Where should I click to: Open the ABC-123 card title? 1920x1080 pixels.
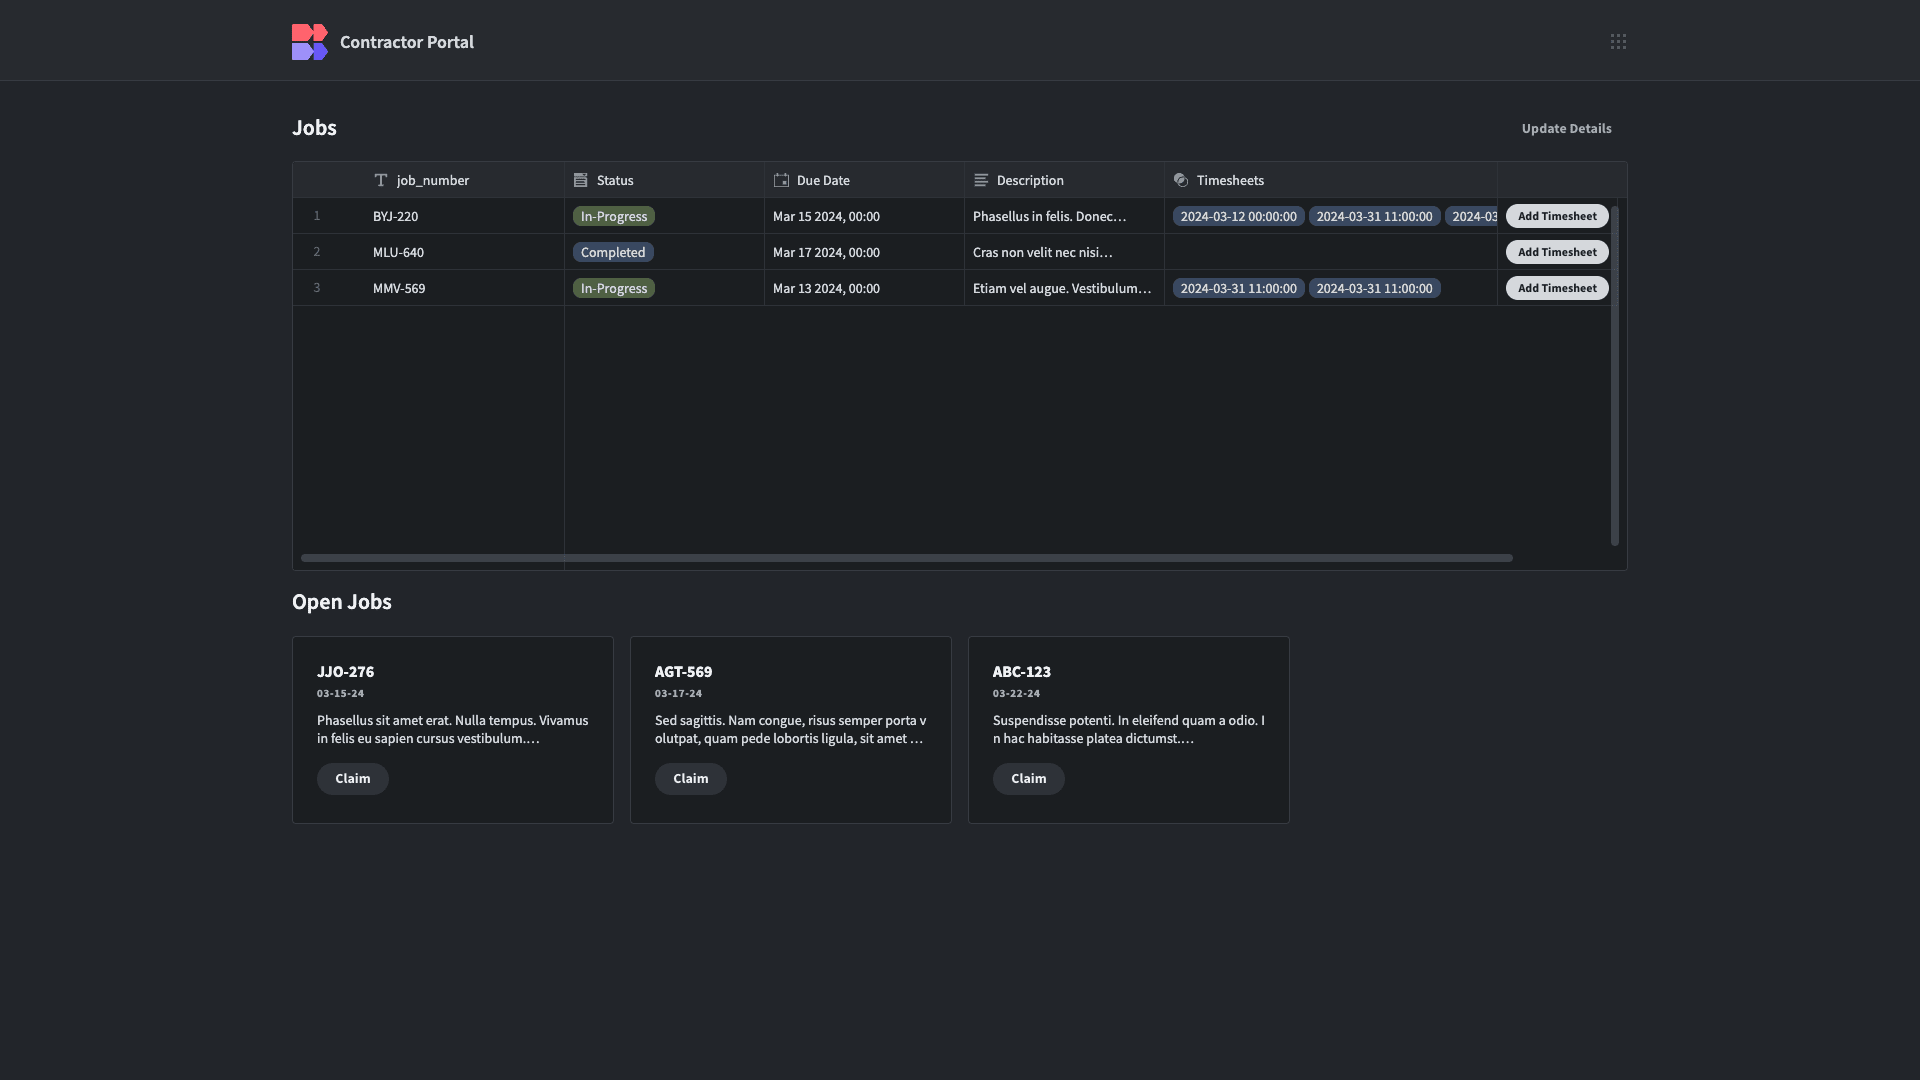click(1021, 672)
